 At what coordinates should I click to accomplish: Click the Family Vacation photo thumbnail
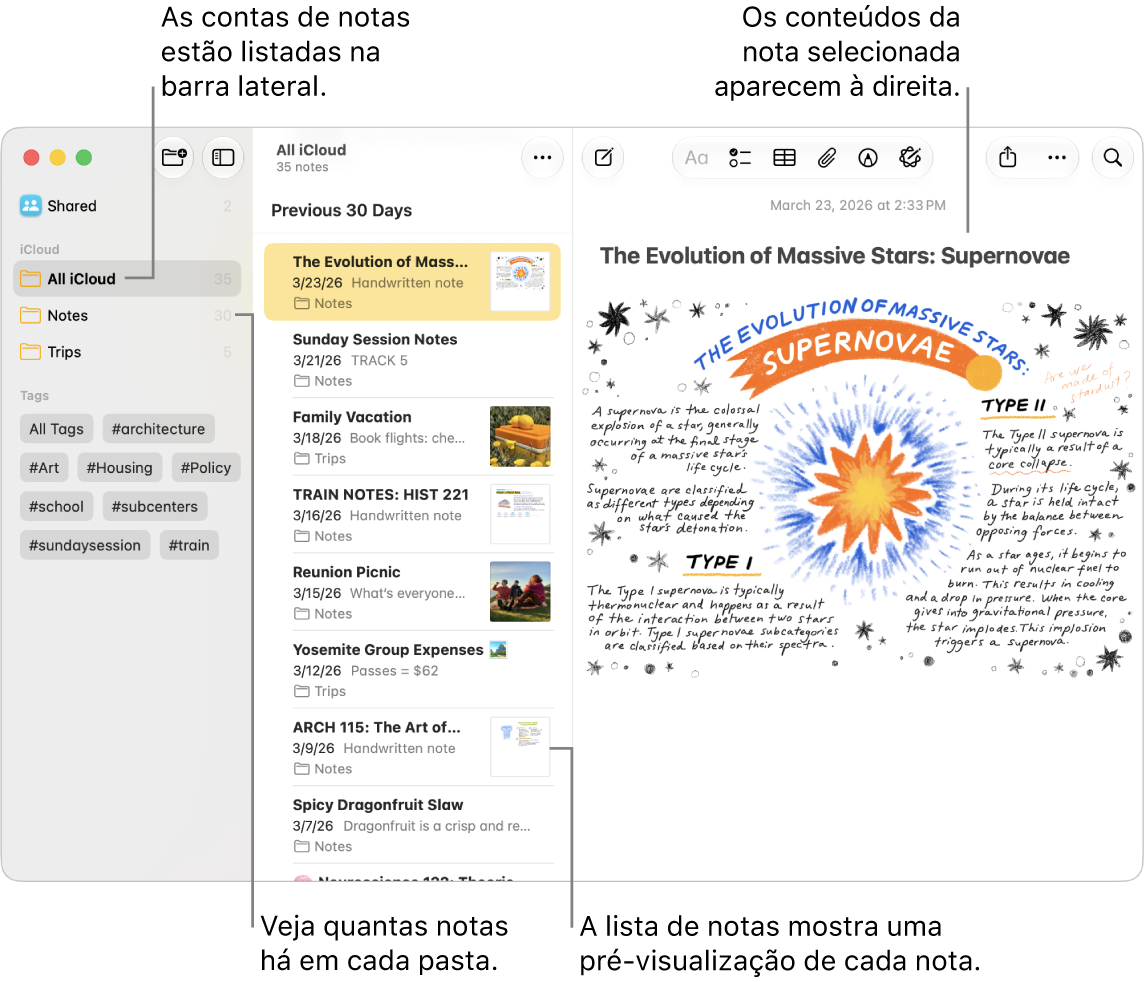(520, 436)
